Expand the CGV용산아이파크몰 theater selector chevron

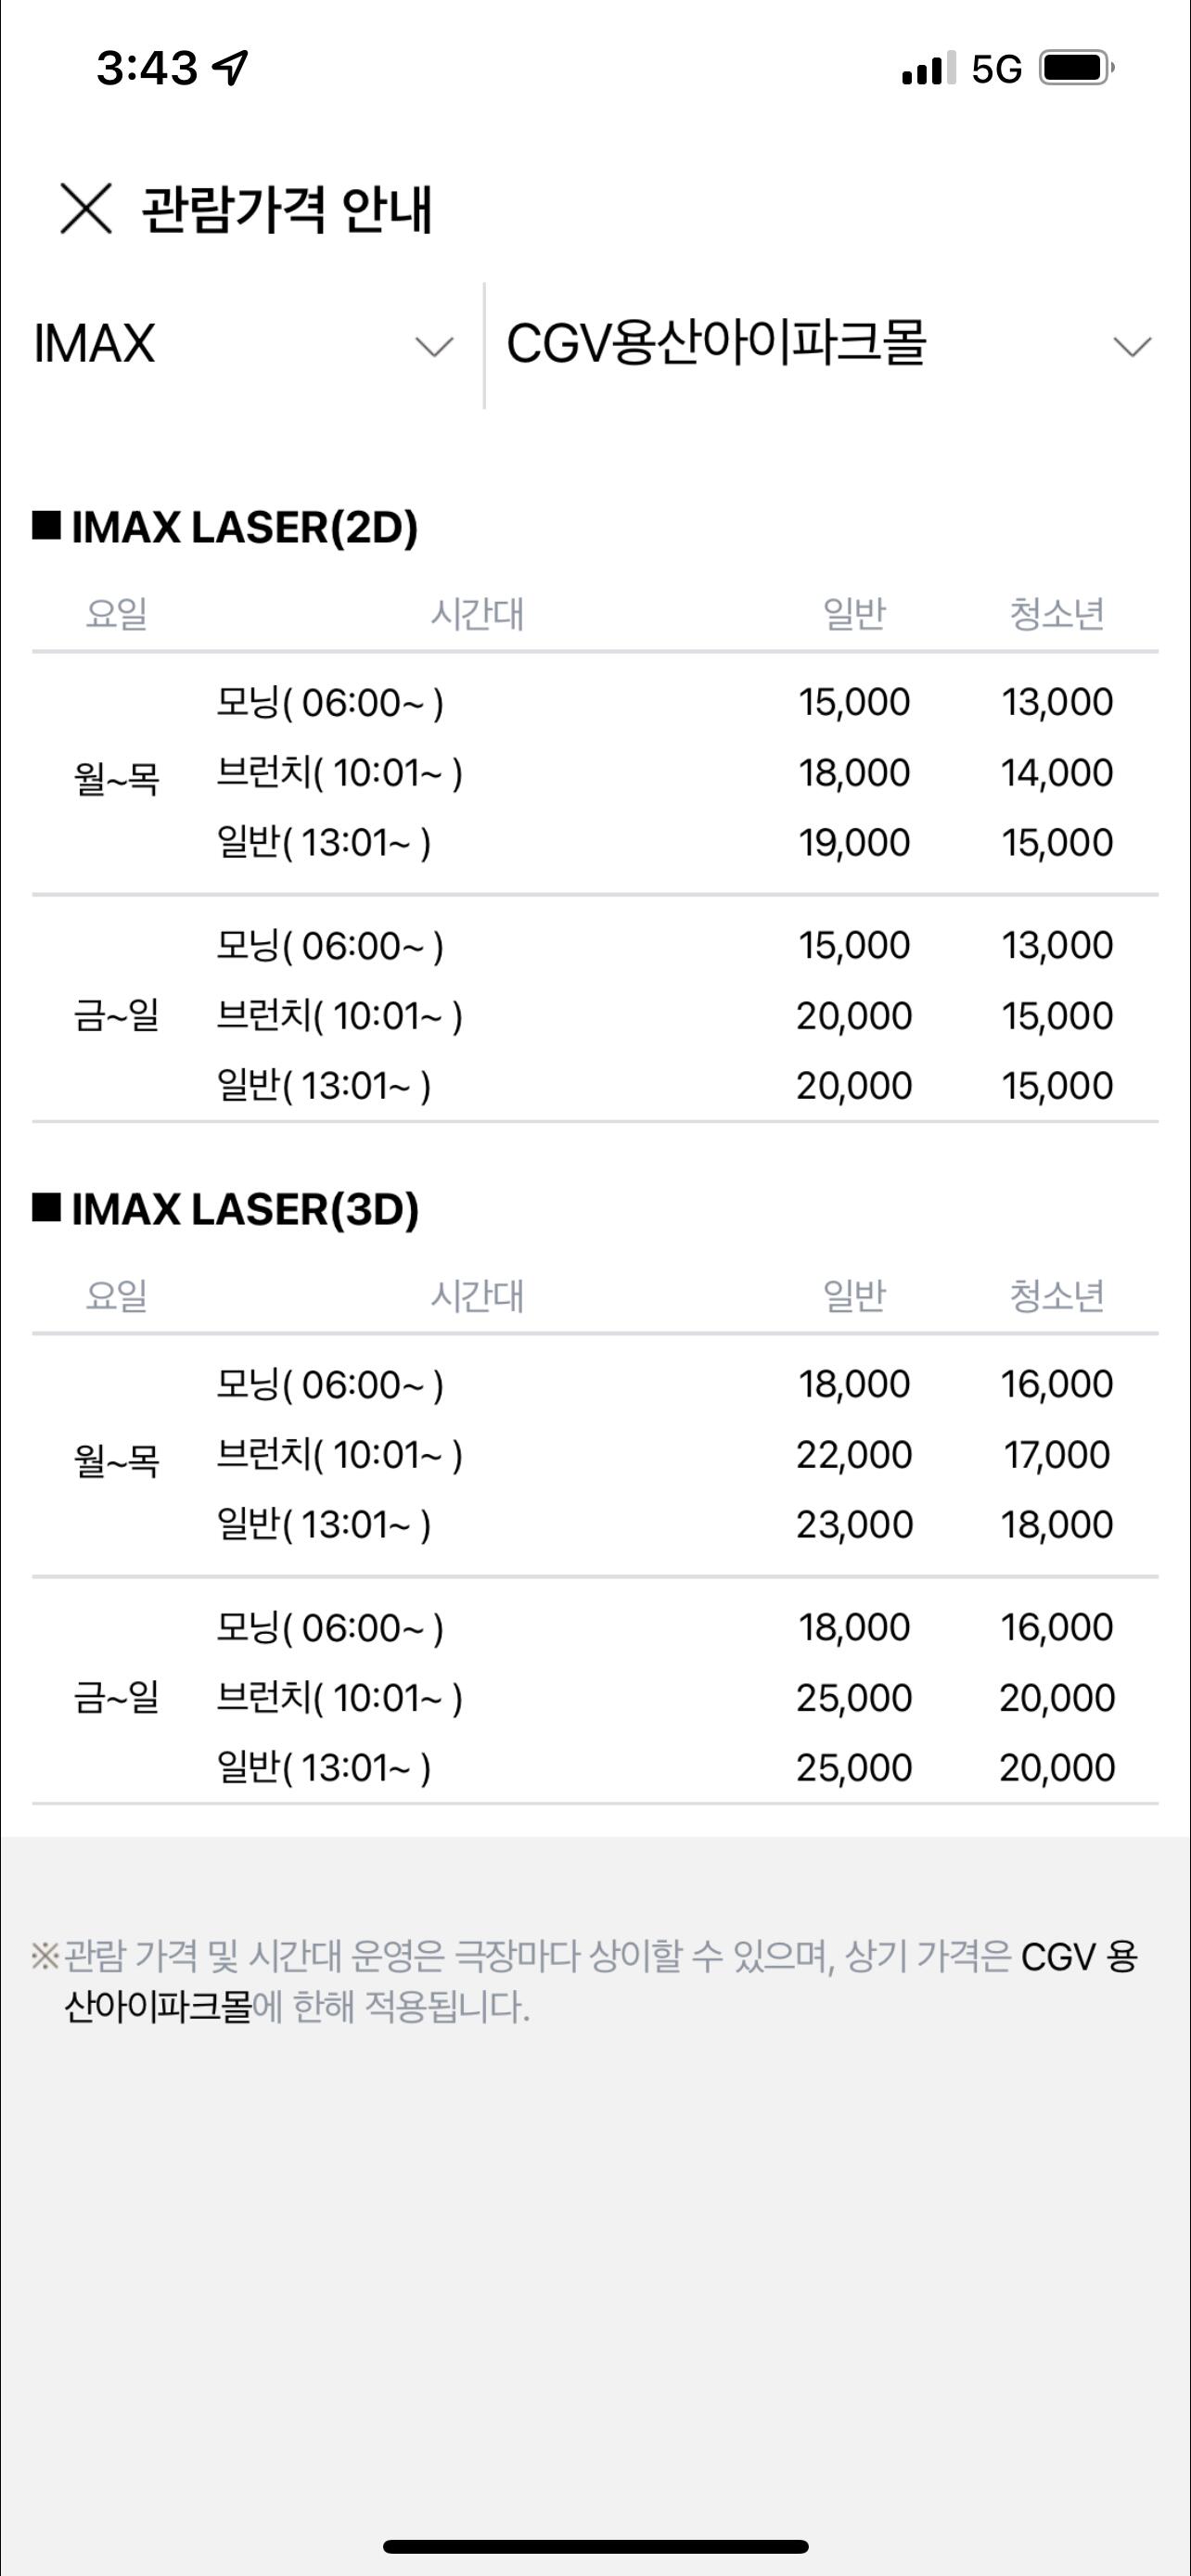click(1132, 347)
